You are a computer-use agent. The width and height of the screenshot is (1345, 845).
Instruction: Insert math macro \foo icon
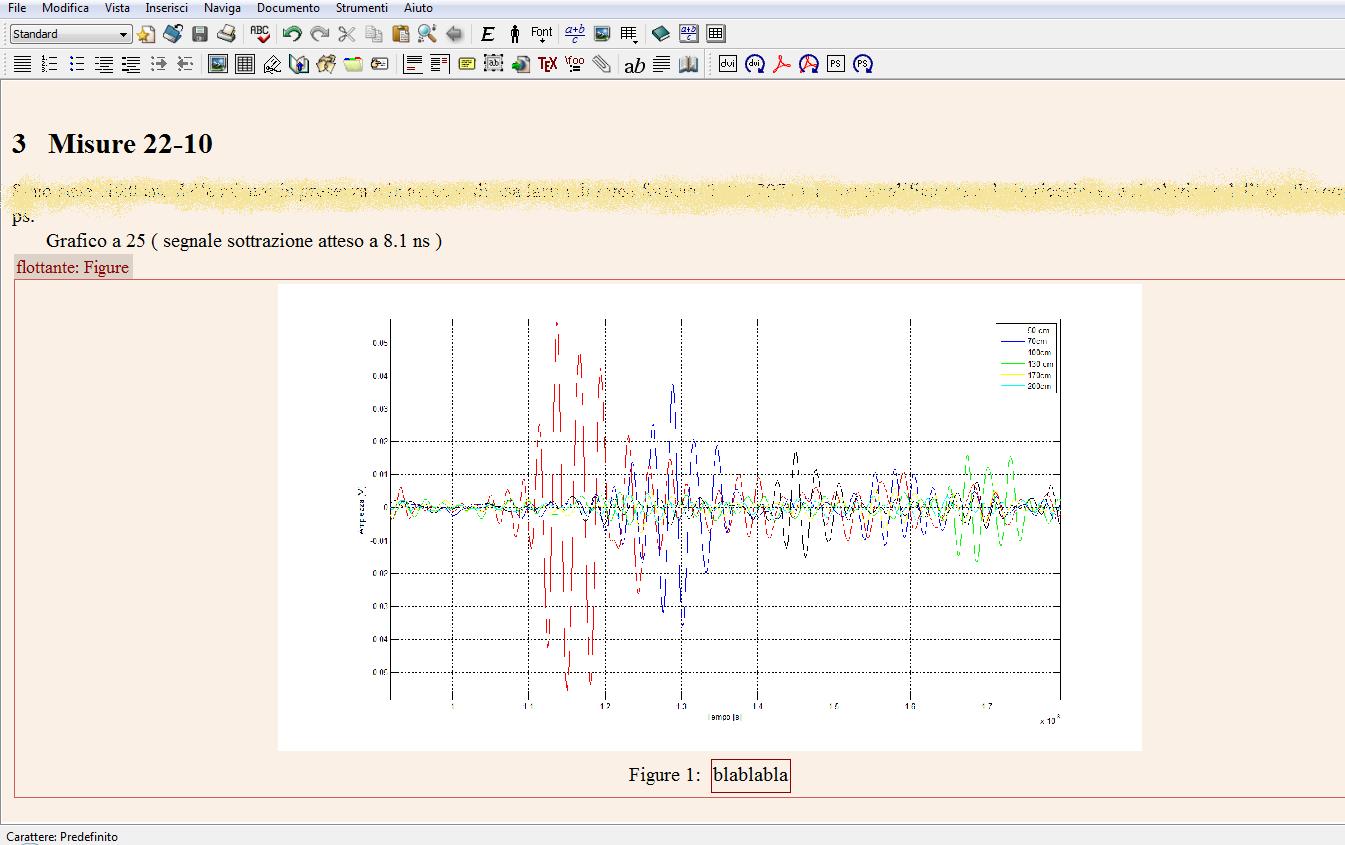[x=574, y=64]
